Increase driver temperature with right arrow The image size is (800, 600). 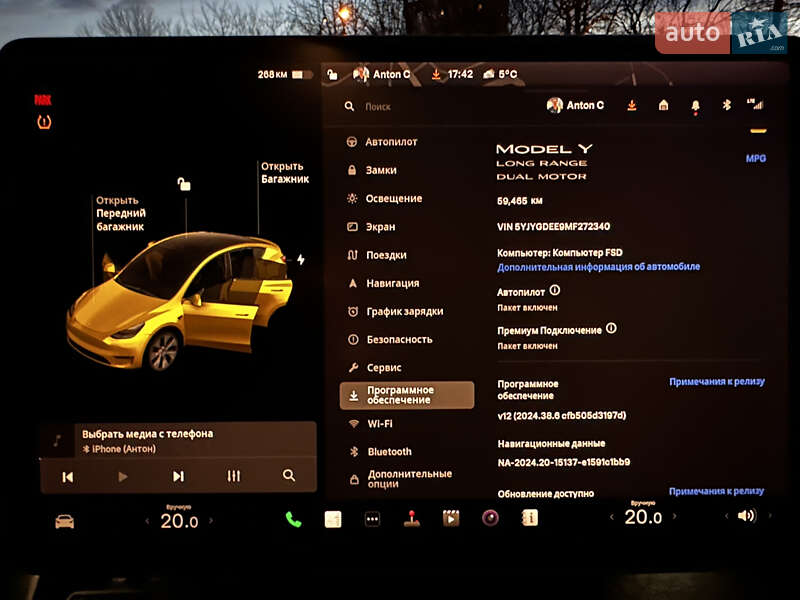tap(211, 521)
